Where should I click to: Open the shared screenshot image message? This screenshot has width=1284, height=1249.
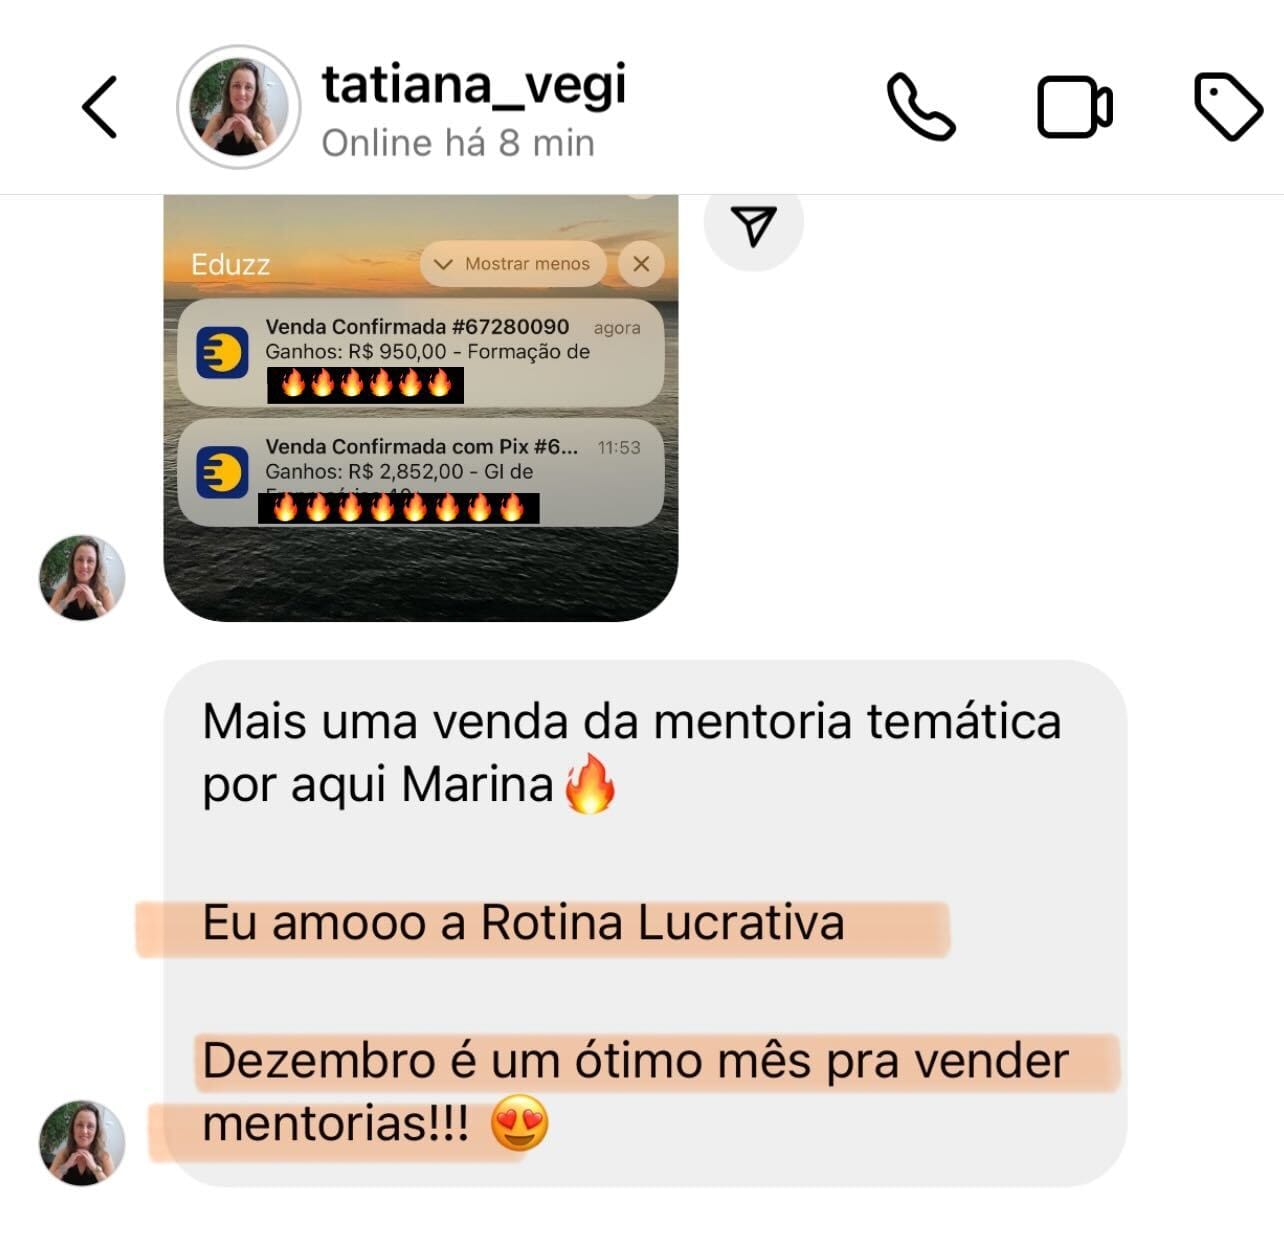pos(421,408)
